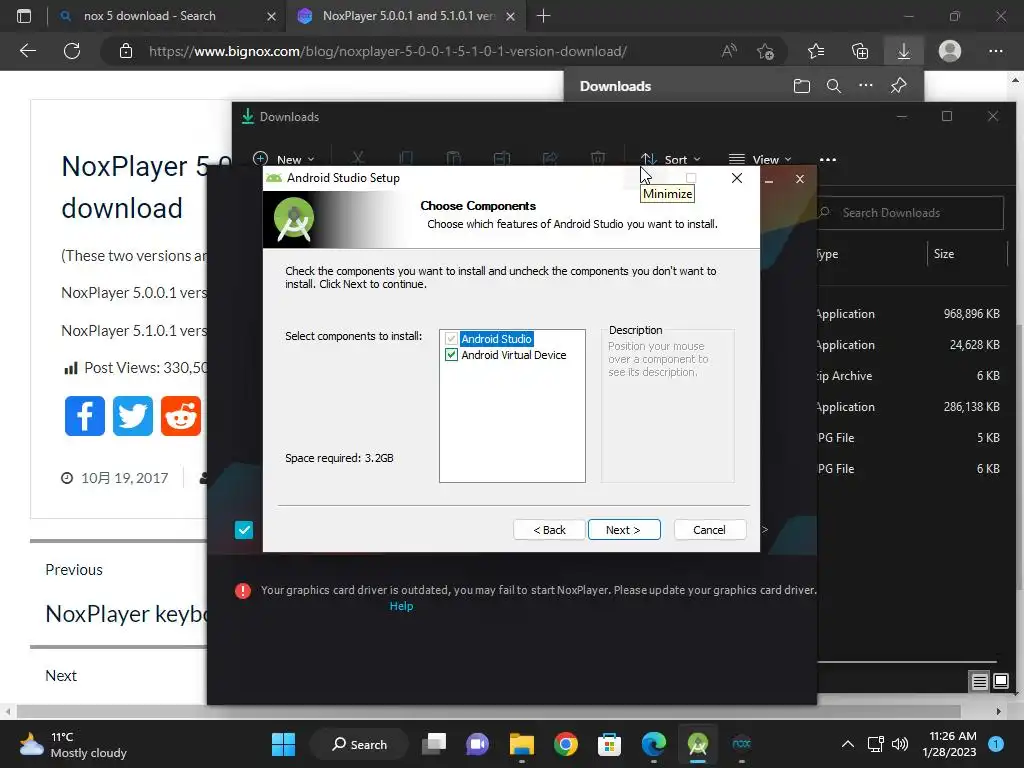Open a new Edge tab

[x=543, y=16]
